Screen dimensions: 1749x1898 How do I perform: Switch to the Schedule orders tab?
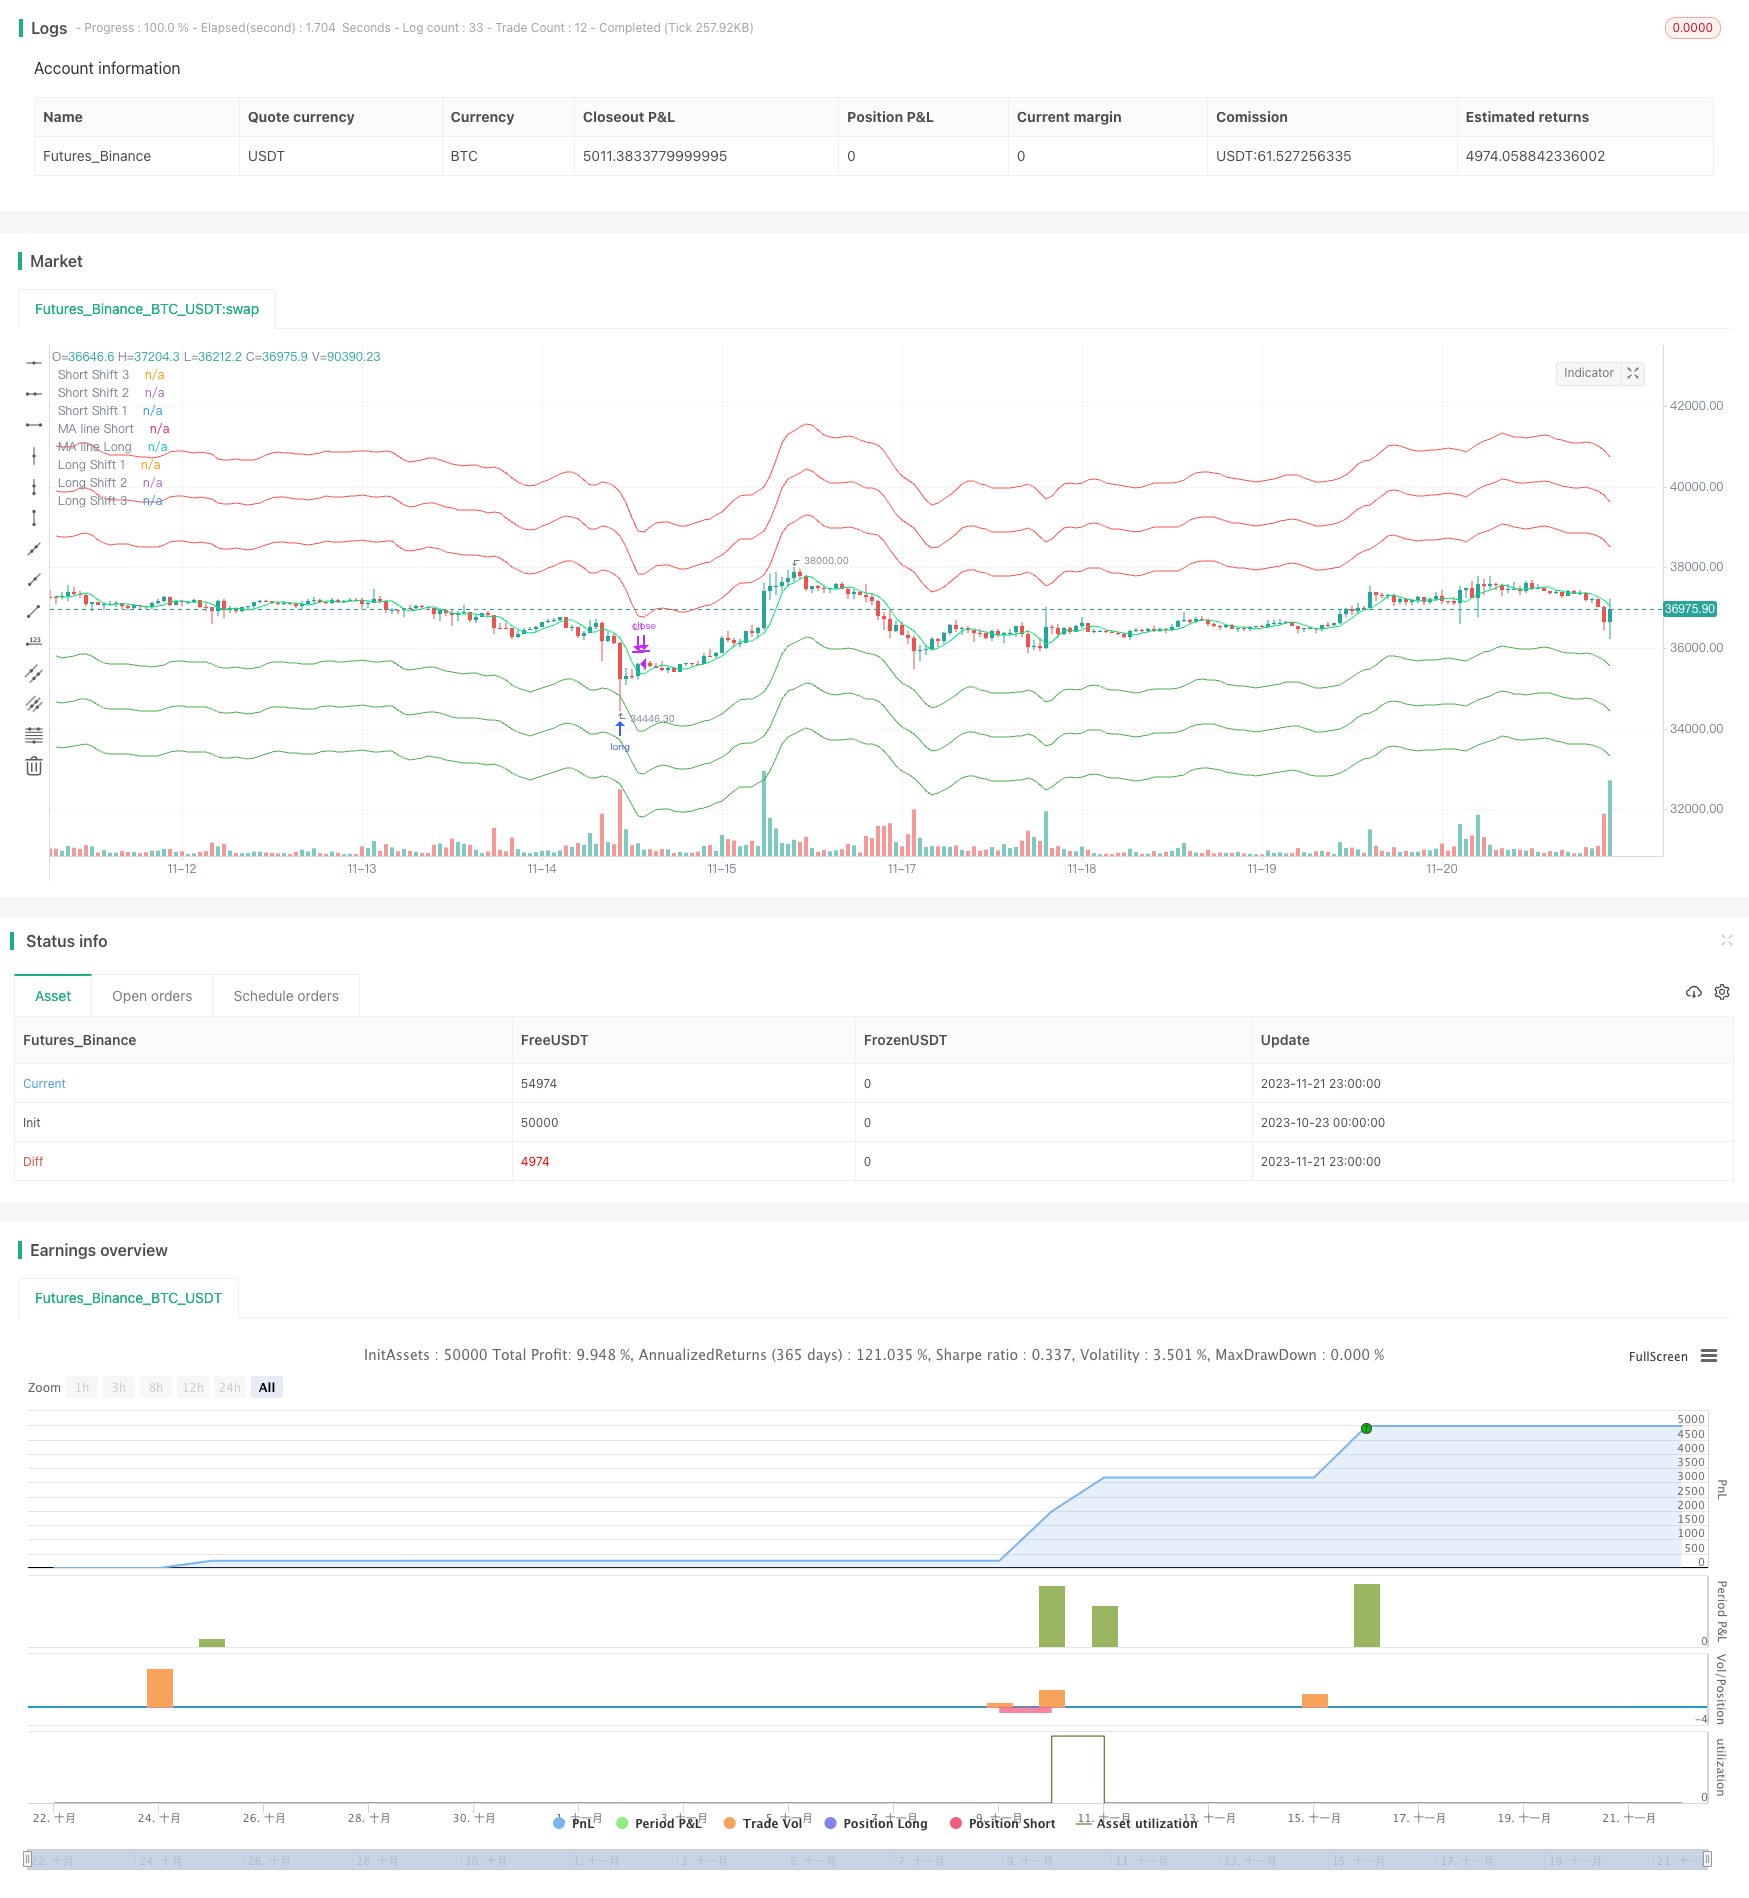[286, 996]
